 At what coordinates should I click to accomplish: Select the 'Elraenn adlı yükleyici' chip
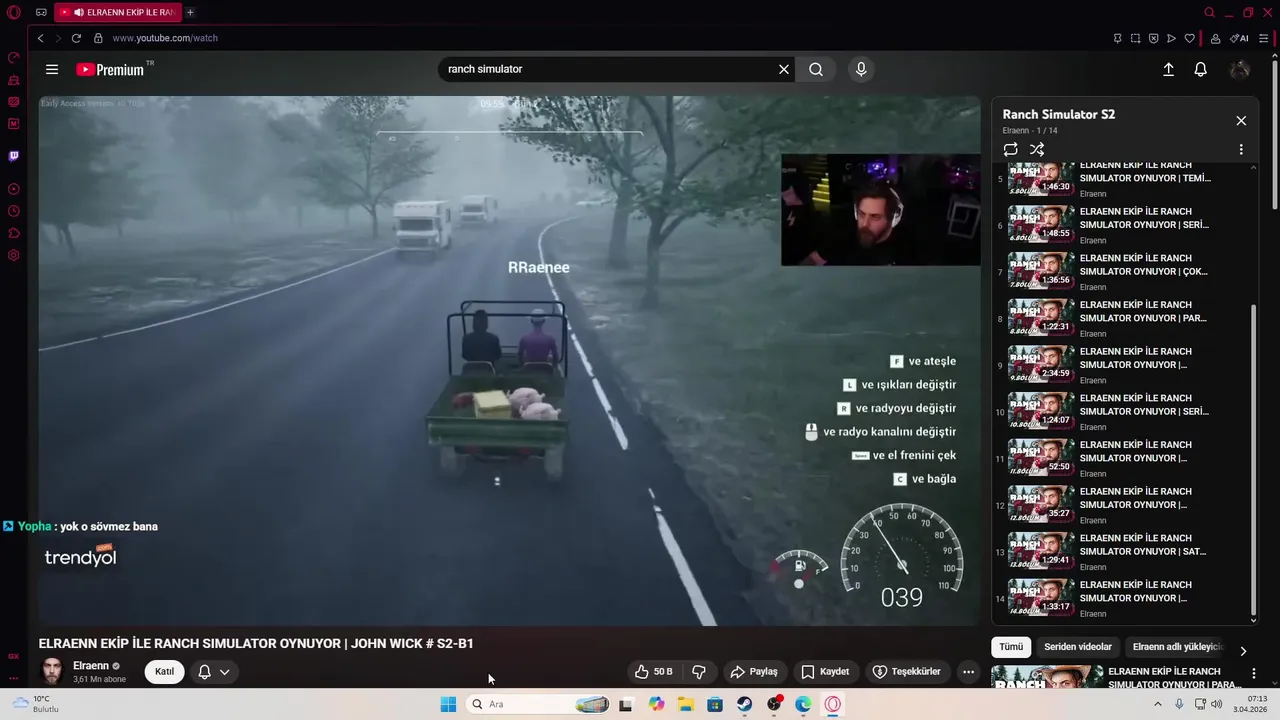pos(1178,647)
